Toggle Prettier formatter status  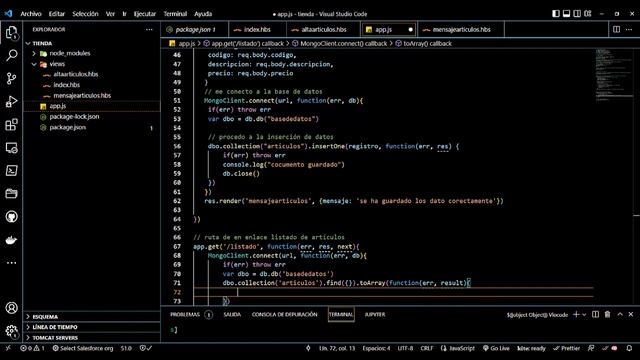point(566,348)
